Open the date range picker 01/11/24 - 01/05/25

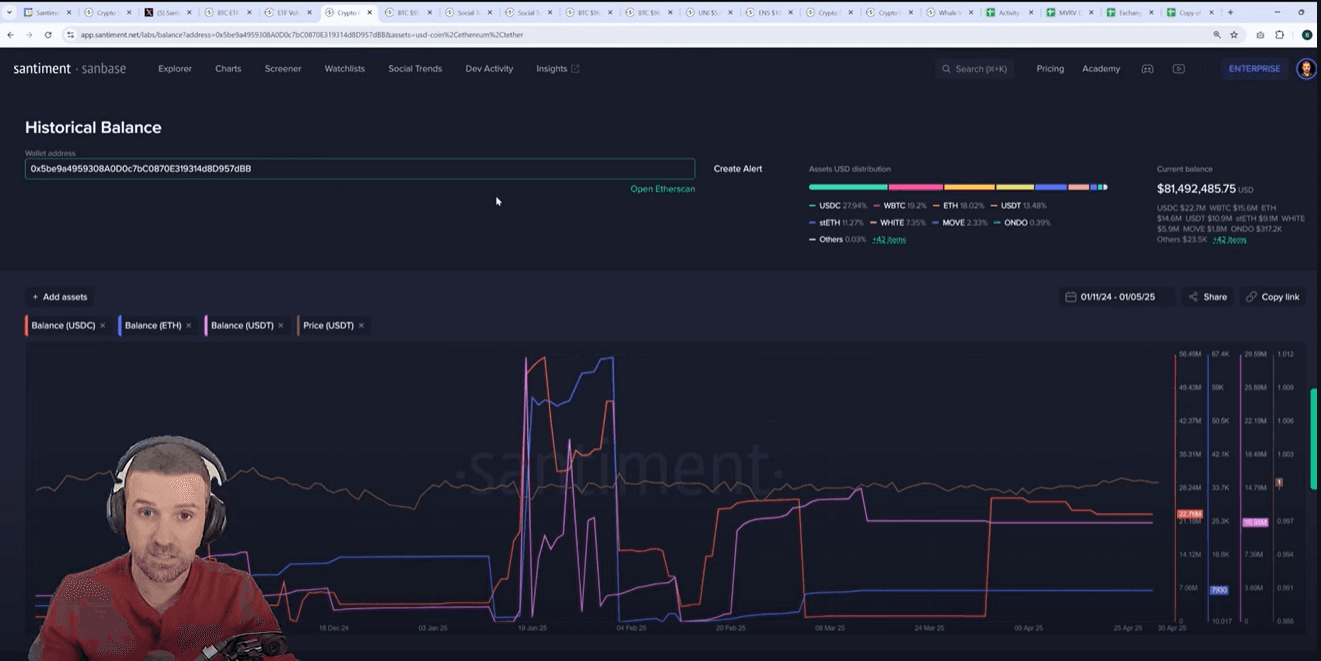(x=1116, y=297)
